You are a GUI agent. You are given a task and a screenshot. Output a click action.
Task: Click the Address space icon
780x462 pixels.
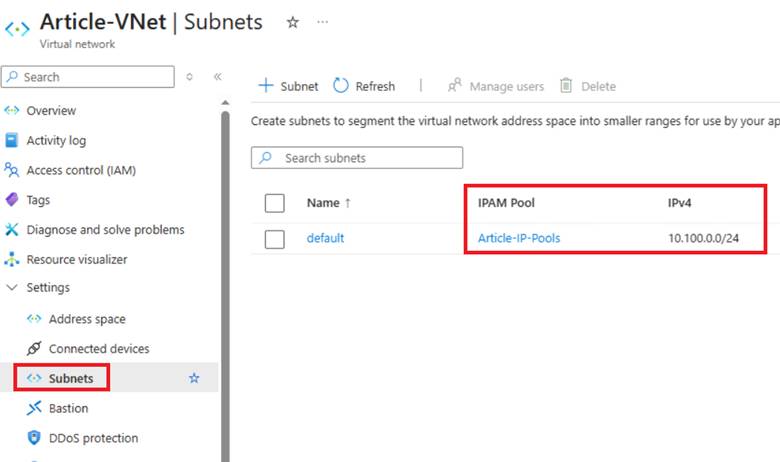34,319
